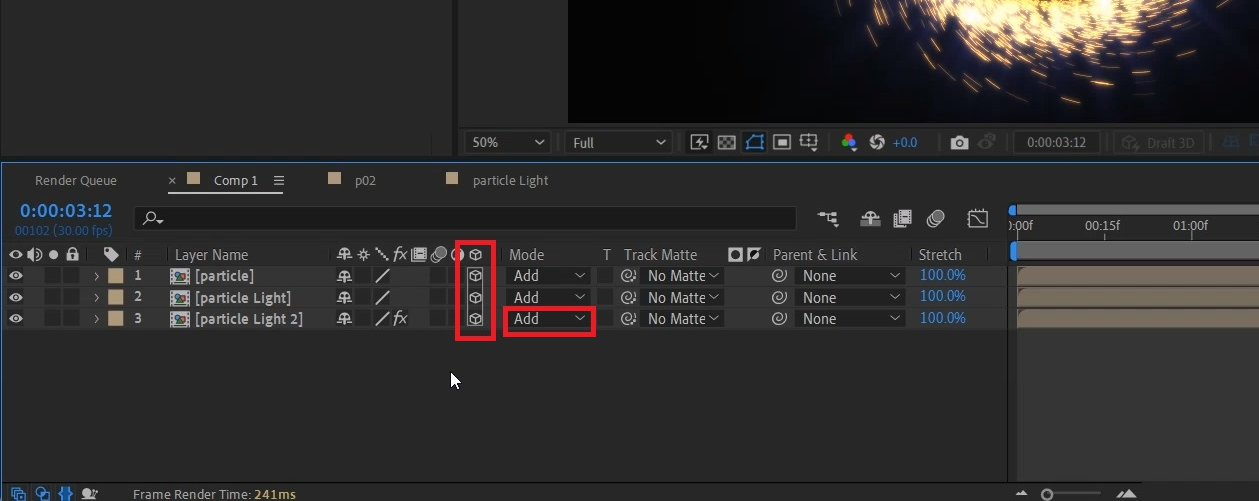The width and height of the screenshot is (1259, 501).
Task: Expand the [particle] layer properties
Action: [x=97, y=275]
